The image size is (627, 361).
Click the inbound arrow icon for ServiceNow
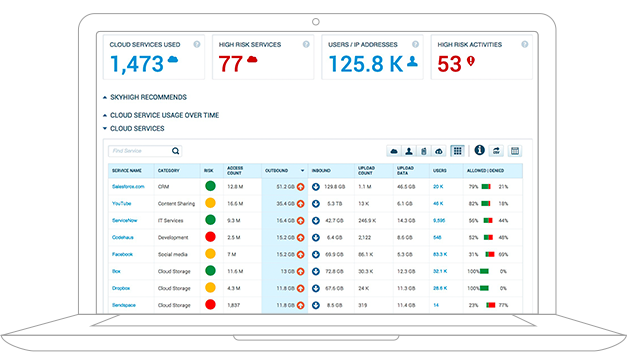click(x=316, y=220)
